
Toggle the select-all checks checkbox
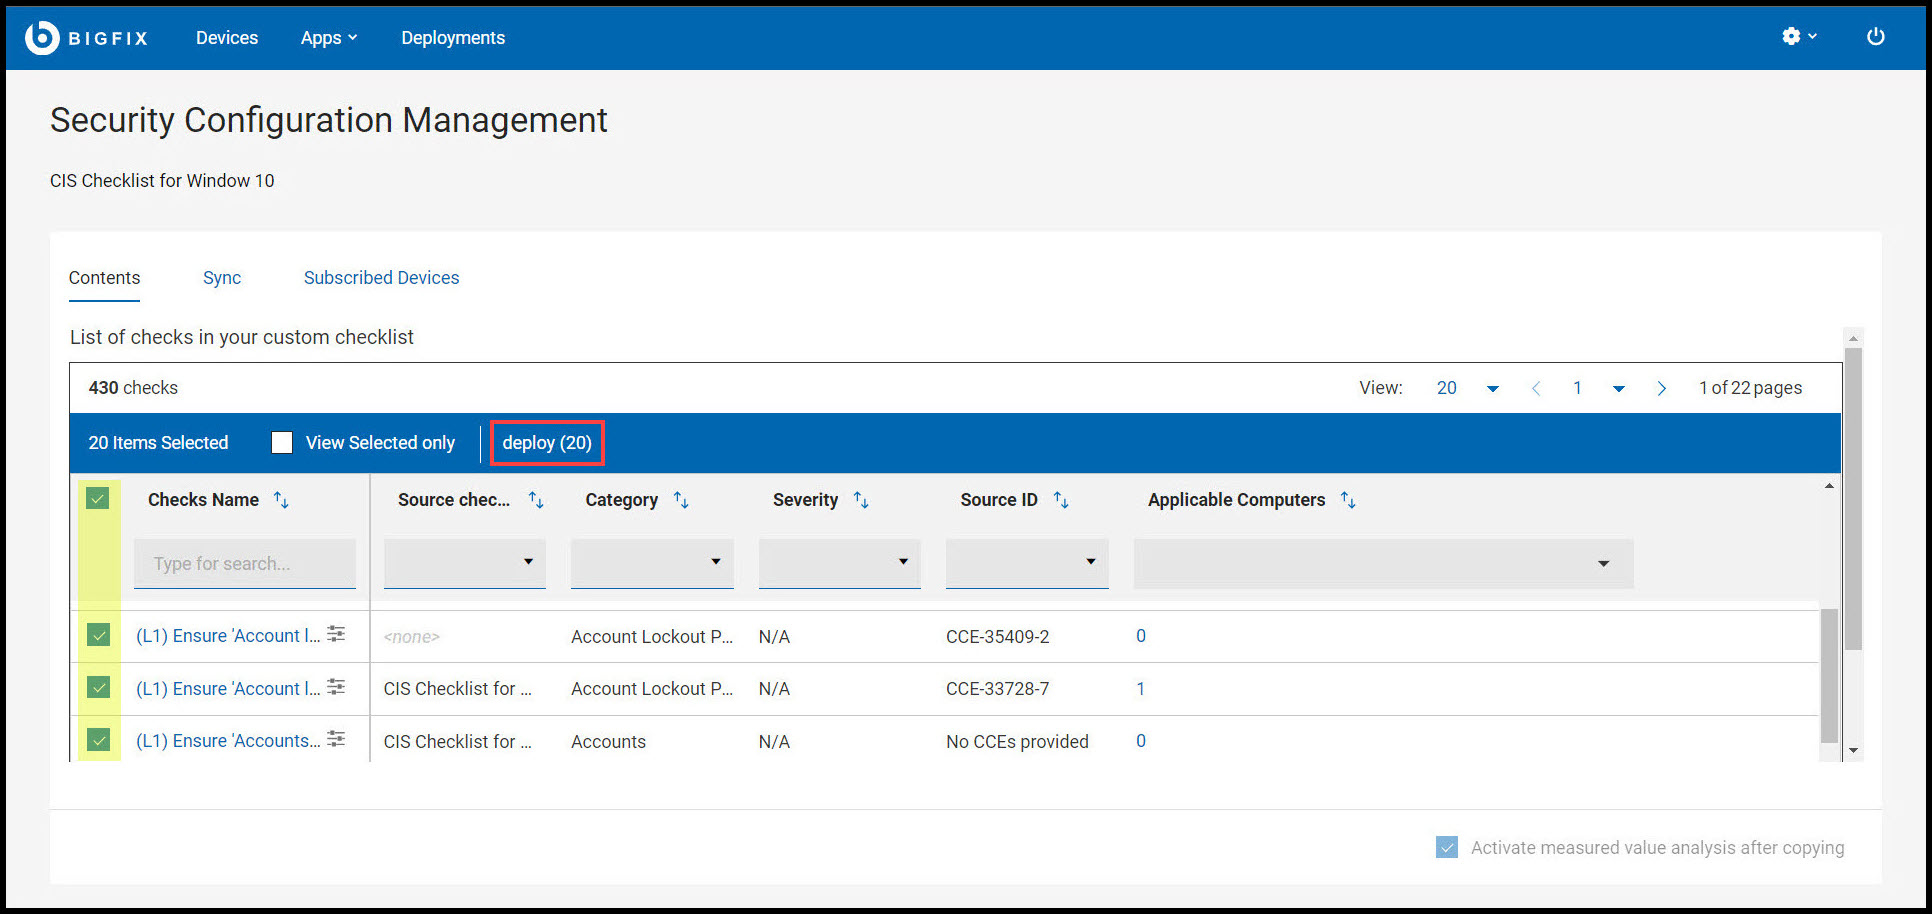coord(98,498)
